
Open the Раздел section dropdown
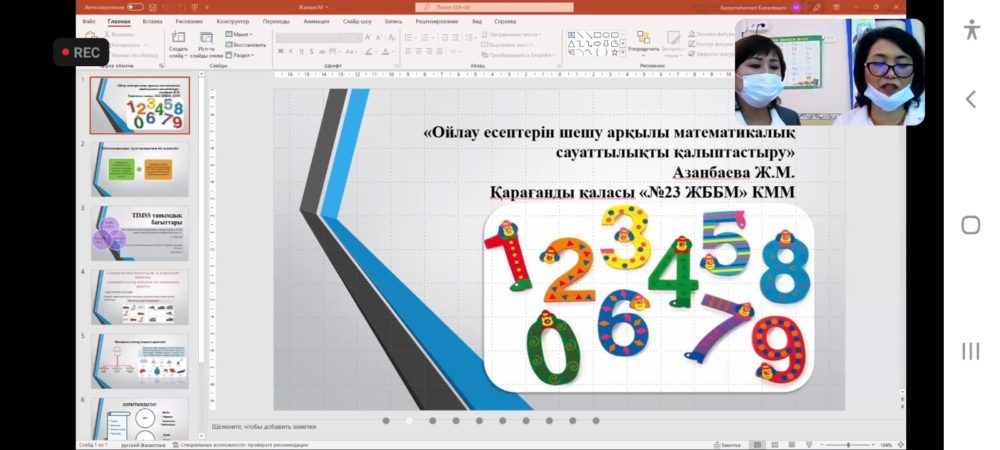click(239, 55)
